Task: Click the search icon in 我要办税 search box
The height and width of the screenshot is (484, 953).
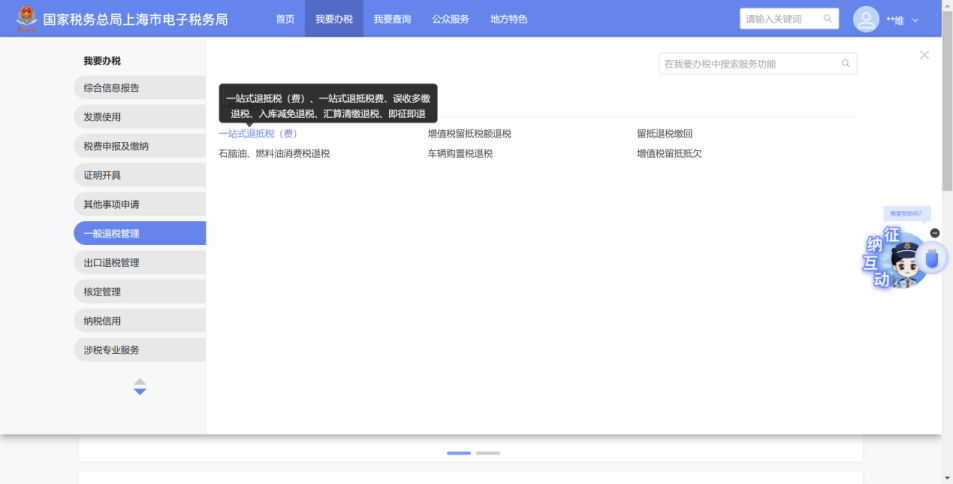Action: tap(846, 64)
